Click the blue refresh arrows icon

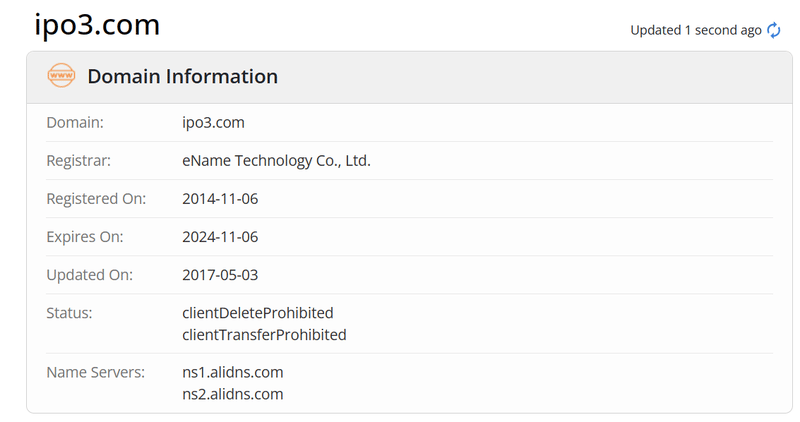pyautogui.click(x=773, y=30)
